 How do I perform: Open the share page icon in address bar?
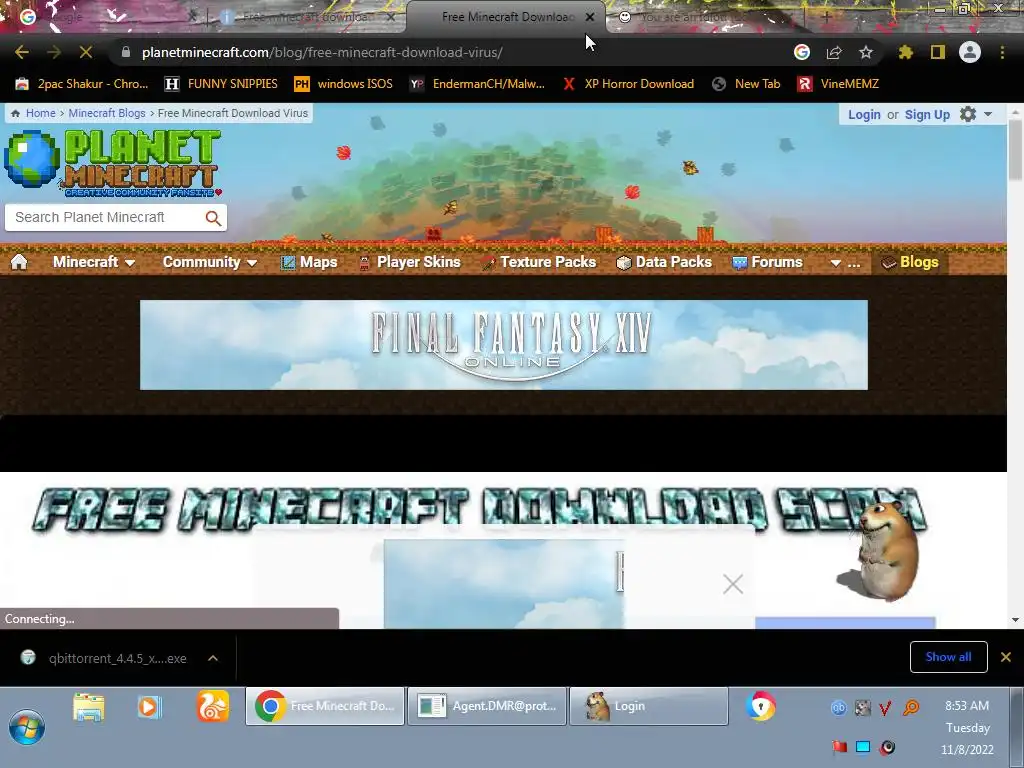tap(834, 52)
